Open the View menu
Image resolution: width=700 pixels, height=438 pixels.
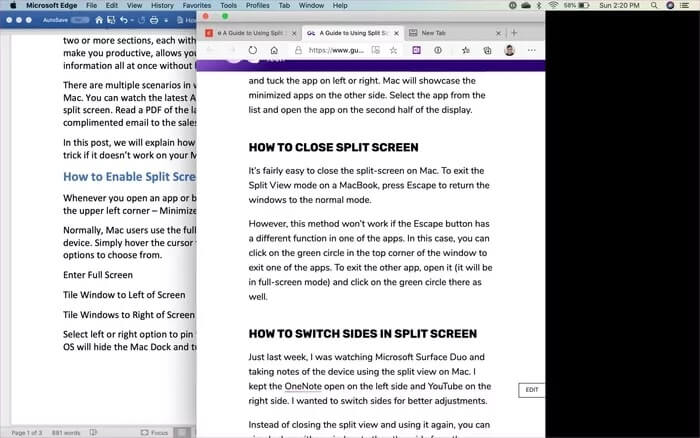[134, 5]
